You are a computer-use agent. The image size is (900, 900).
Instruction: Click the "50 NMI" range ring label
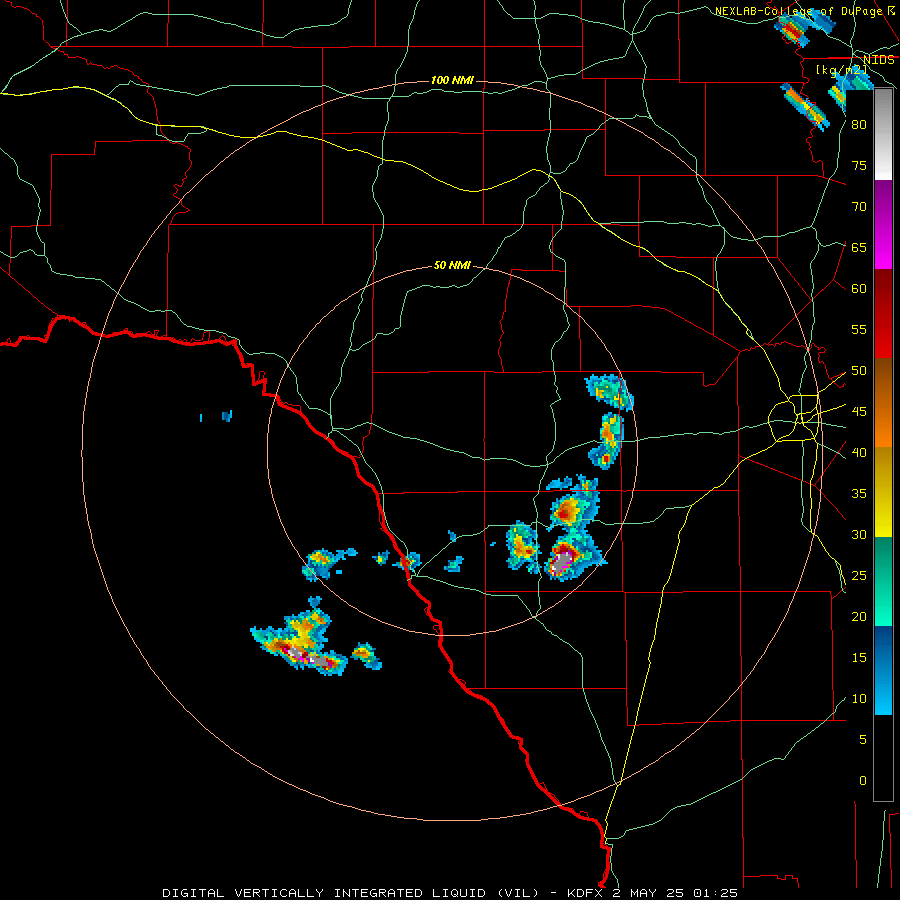[x=452, y=265]
